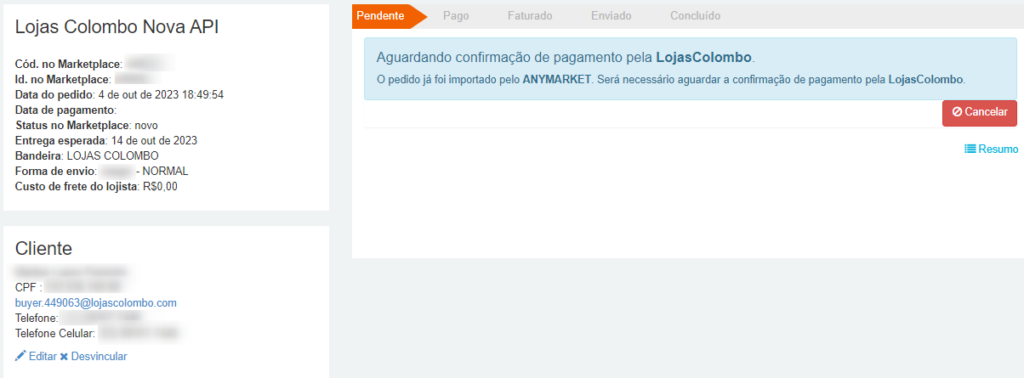1024x378 pixels.
Task: Click the Id. no Marketplace label
Action: point(63,80)
